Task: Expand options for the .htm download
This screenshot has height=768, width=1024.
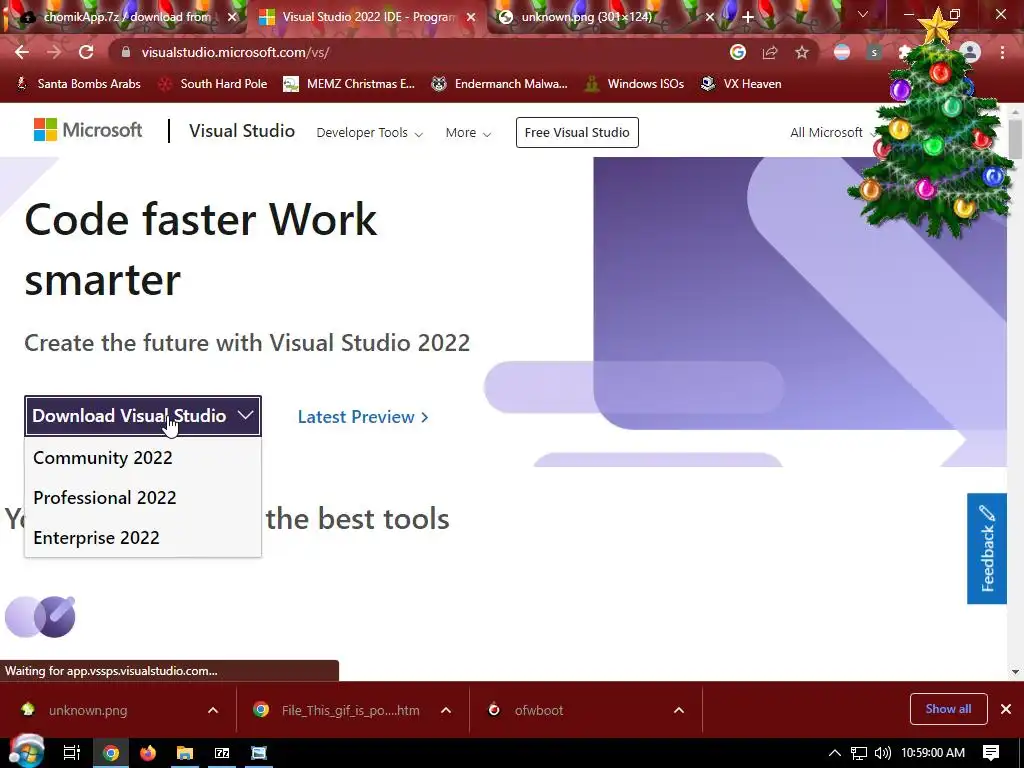Action: (x=446, y=710)
